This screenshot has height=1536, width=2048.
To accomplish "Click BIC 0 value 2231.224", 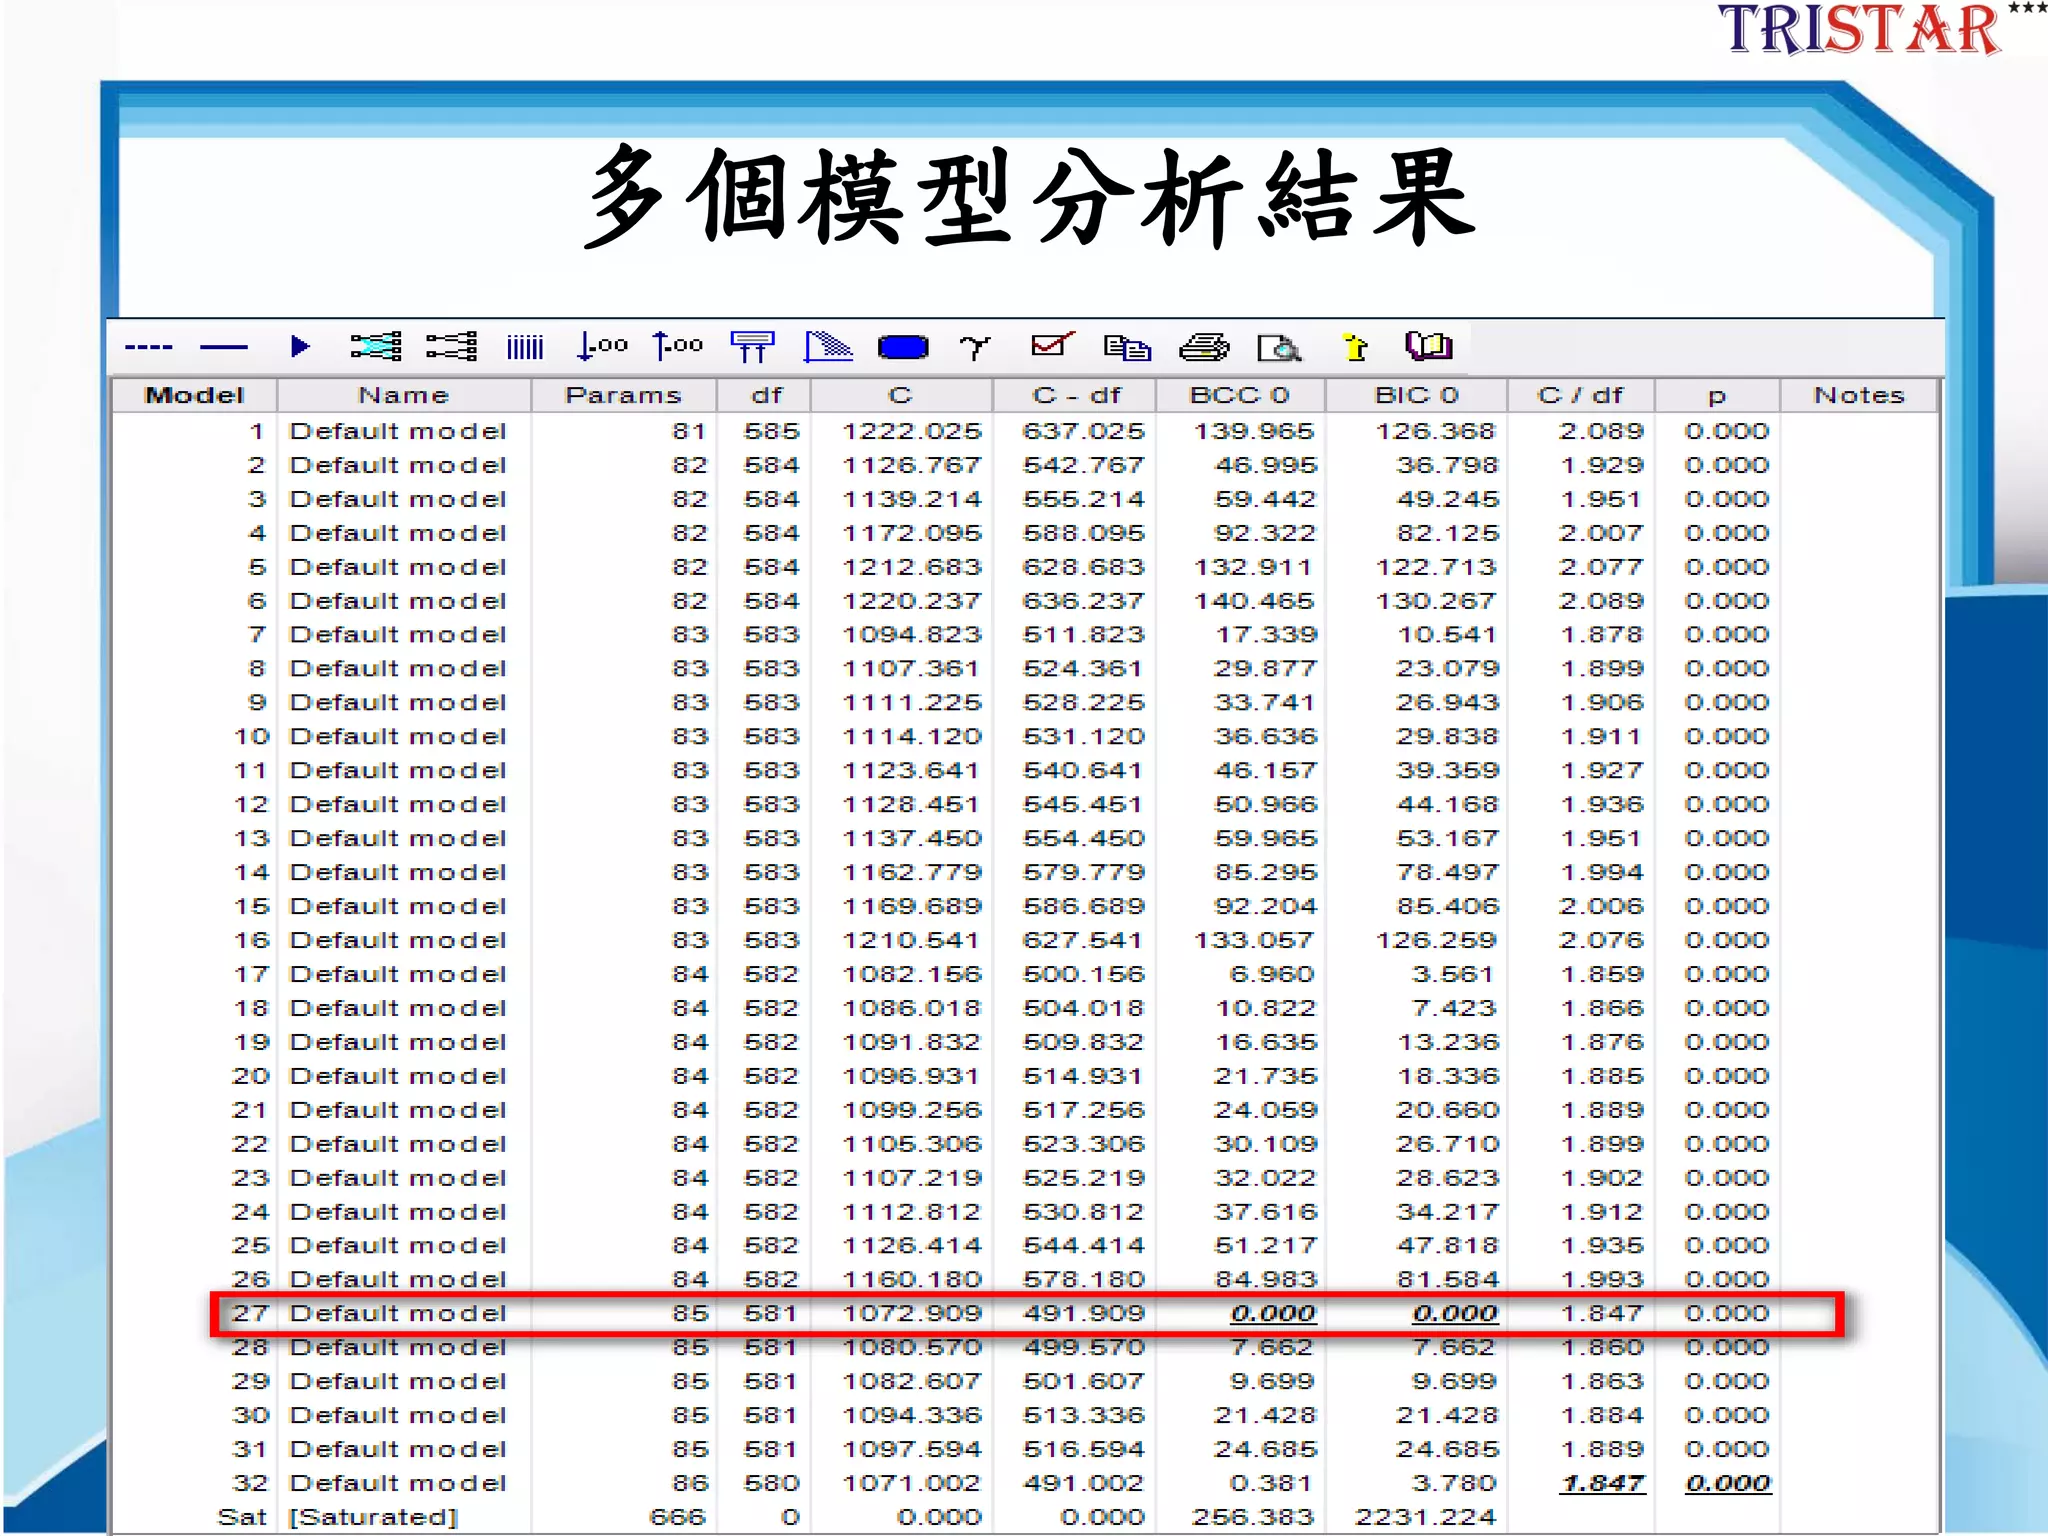I will pyautogui.click(x=1425, y=1517).
